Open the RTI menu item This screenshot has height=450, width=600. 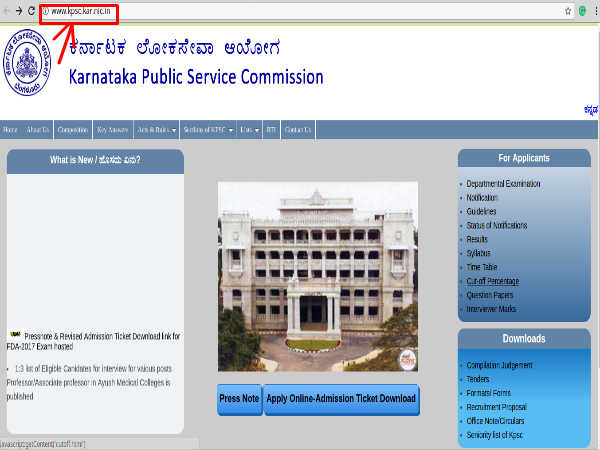coord(271,130)
